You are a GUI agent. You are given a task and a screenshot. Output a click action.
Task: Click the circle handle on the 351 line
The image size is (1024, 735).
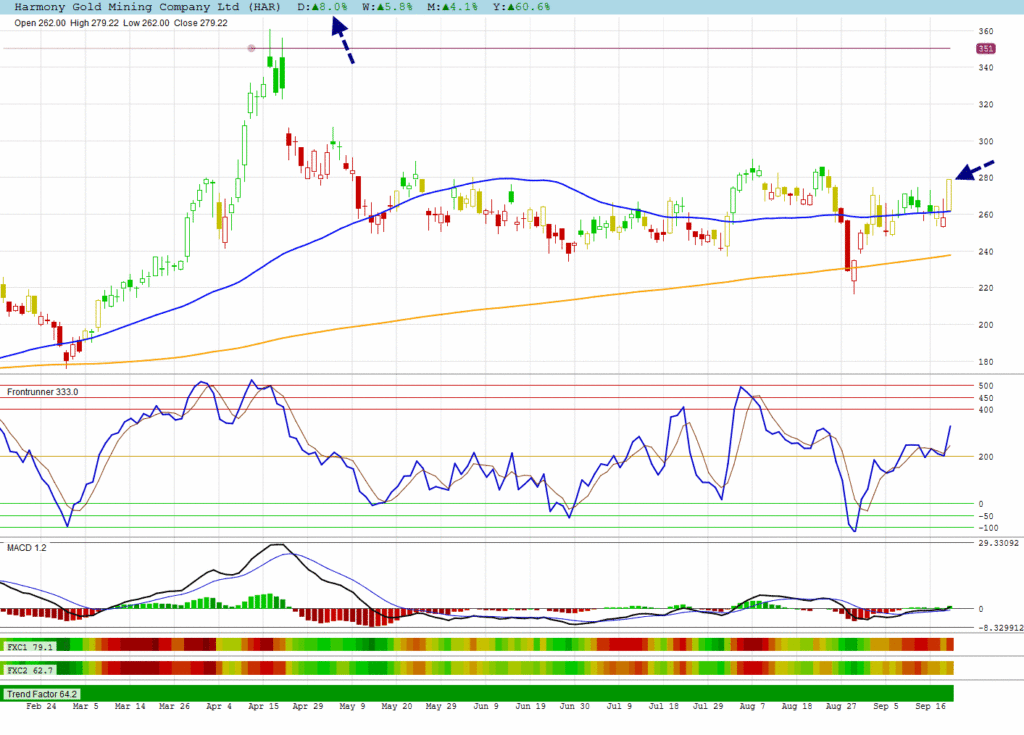251,48
